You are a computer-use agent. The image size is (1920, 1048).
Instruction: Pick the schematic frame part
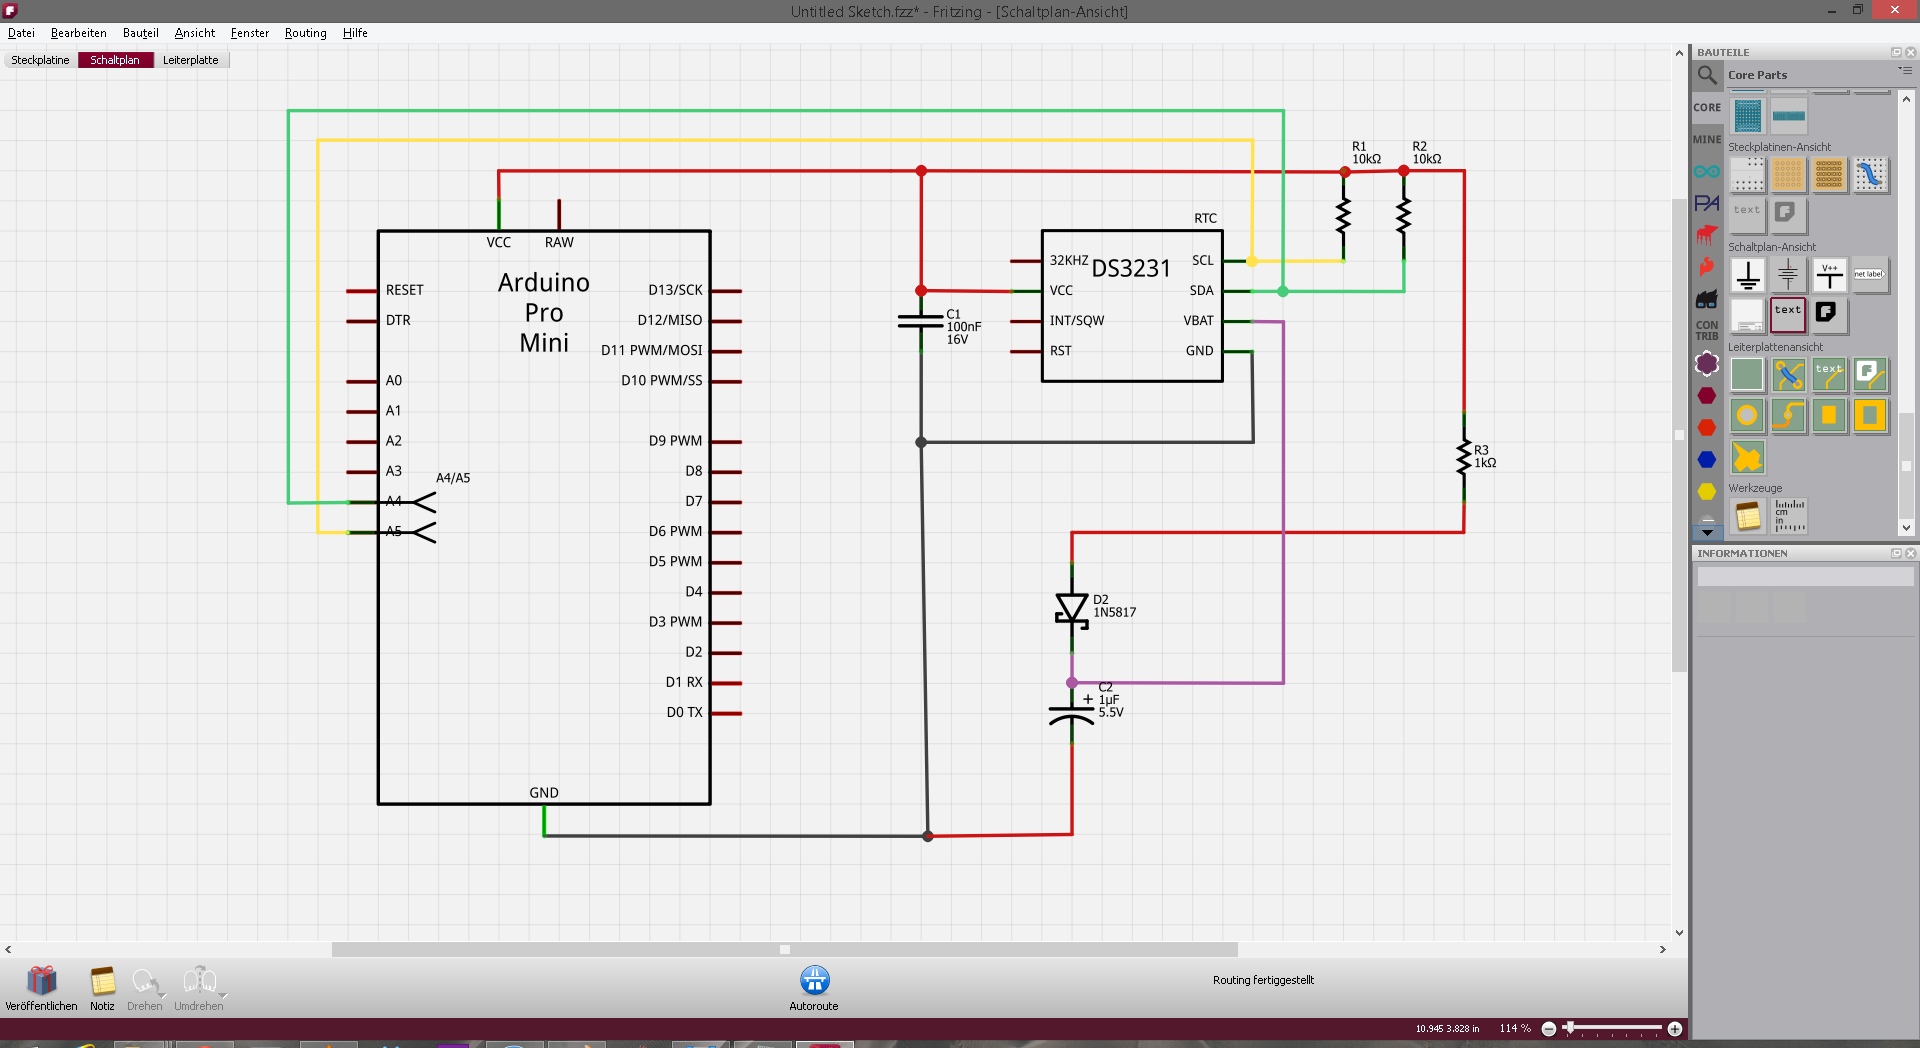[x=1748, y=314]
